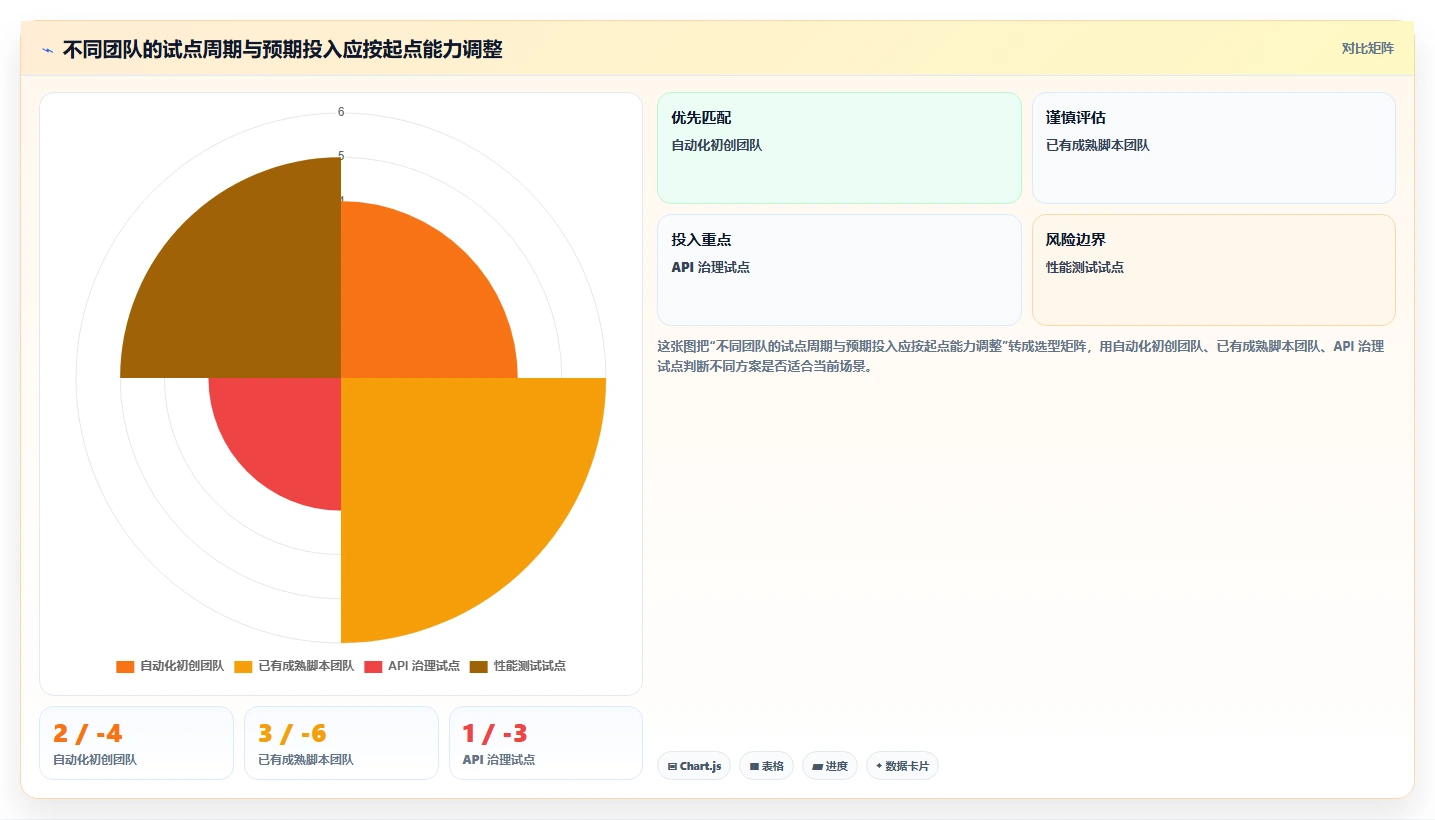Click the lightning icon beside the title
Viewport: 1435px width, 820px height.
coord(48,50)
